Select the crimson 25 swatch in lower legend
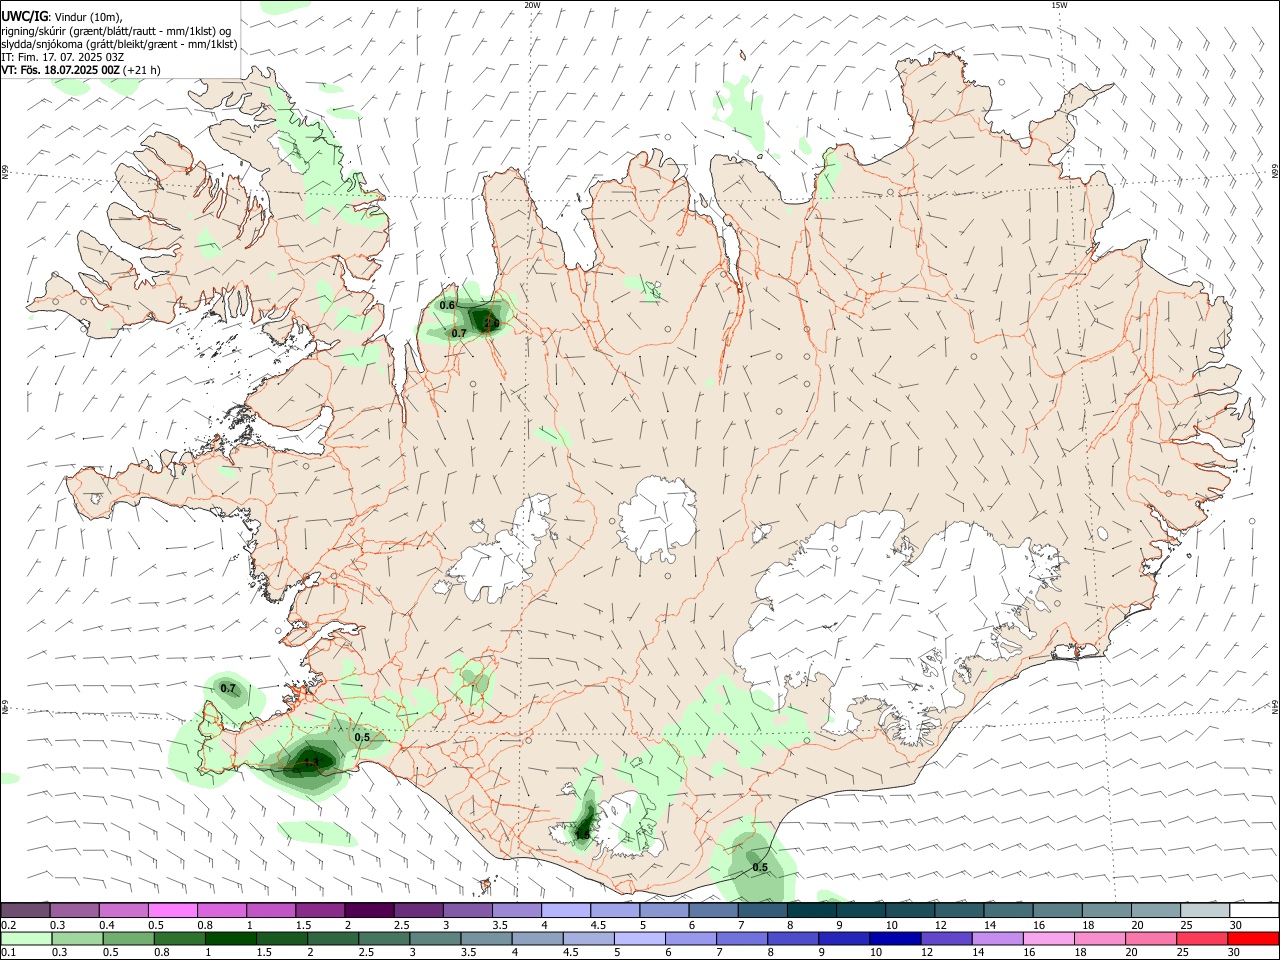The width and height of the screenshot is (1280, 960). point(1204,939)
